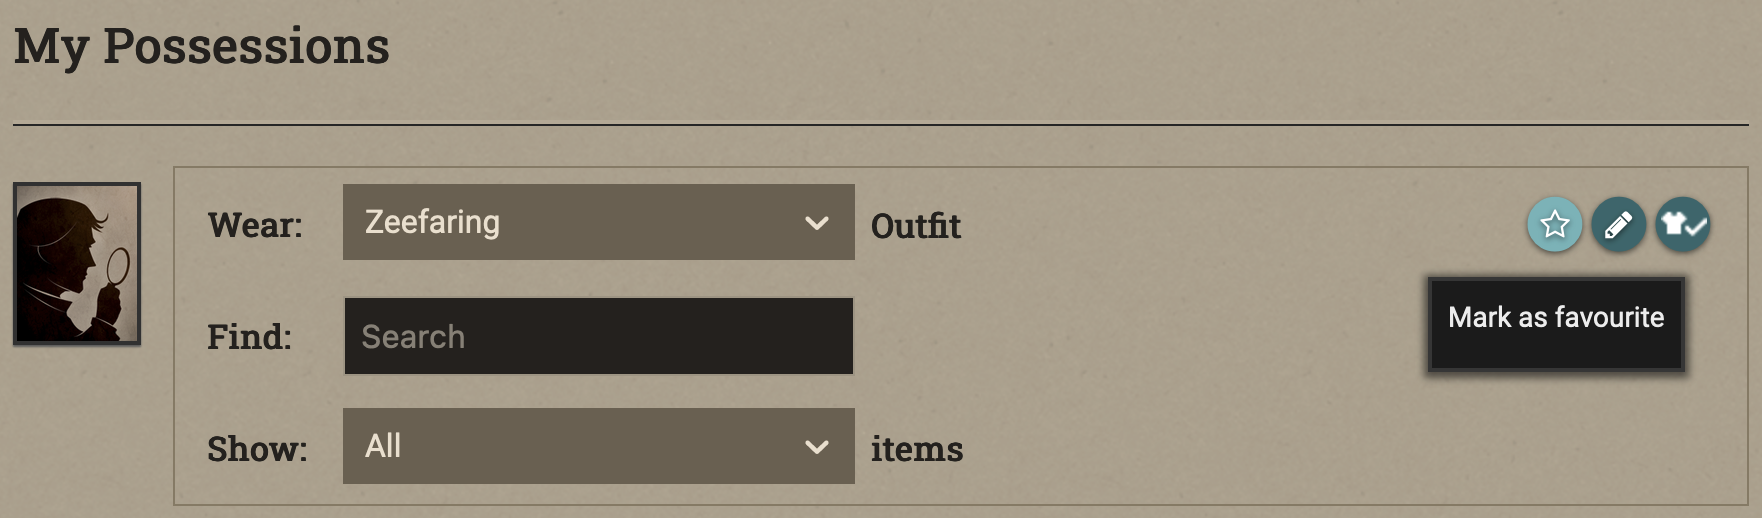Image resolution: width=1762 pixels, height=518 pixels.
Task: Expand the chevron arrow on the All dropdown
Action: click(817, 447)
